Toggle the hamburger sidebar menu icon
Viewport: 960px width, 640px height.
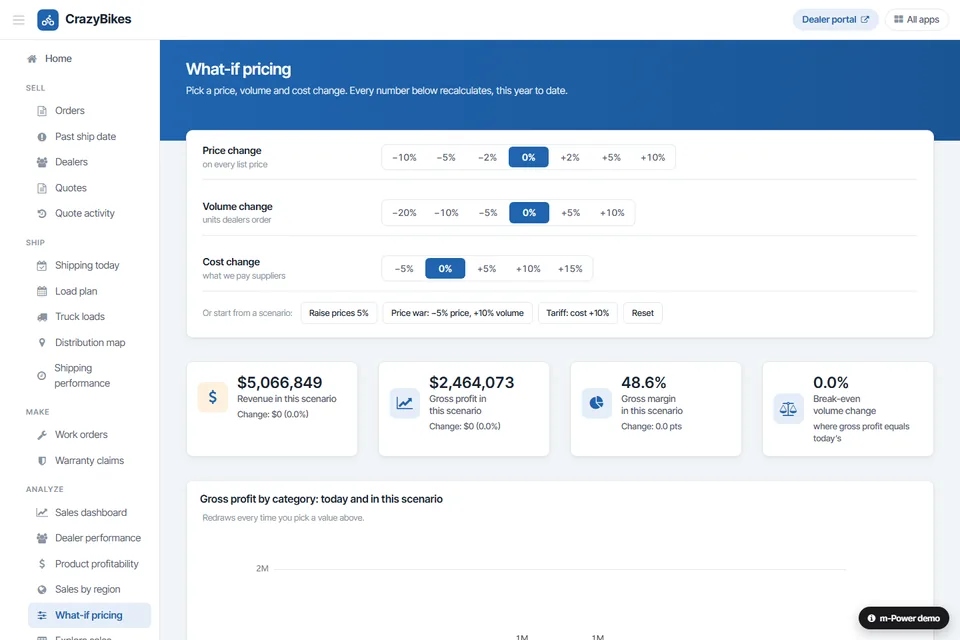pos(18,20)
